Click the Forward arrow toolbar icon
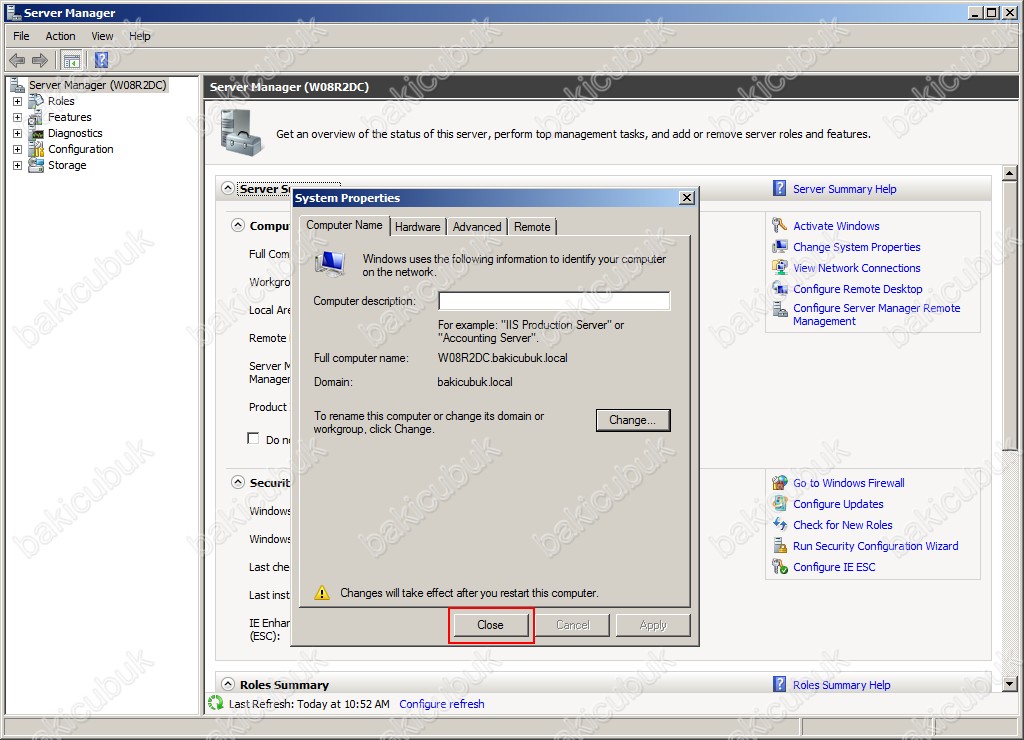1024x740 pixels. tap(40, 61)
